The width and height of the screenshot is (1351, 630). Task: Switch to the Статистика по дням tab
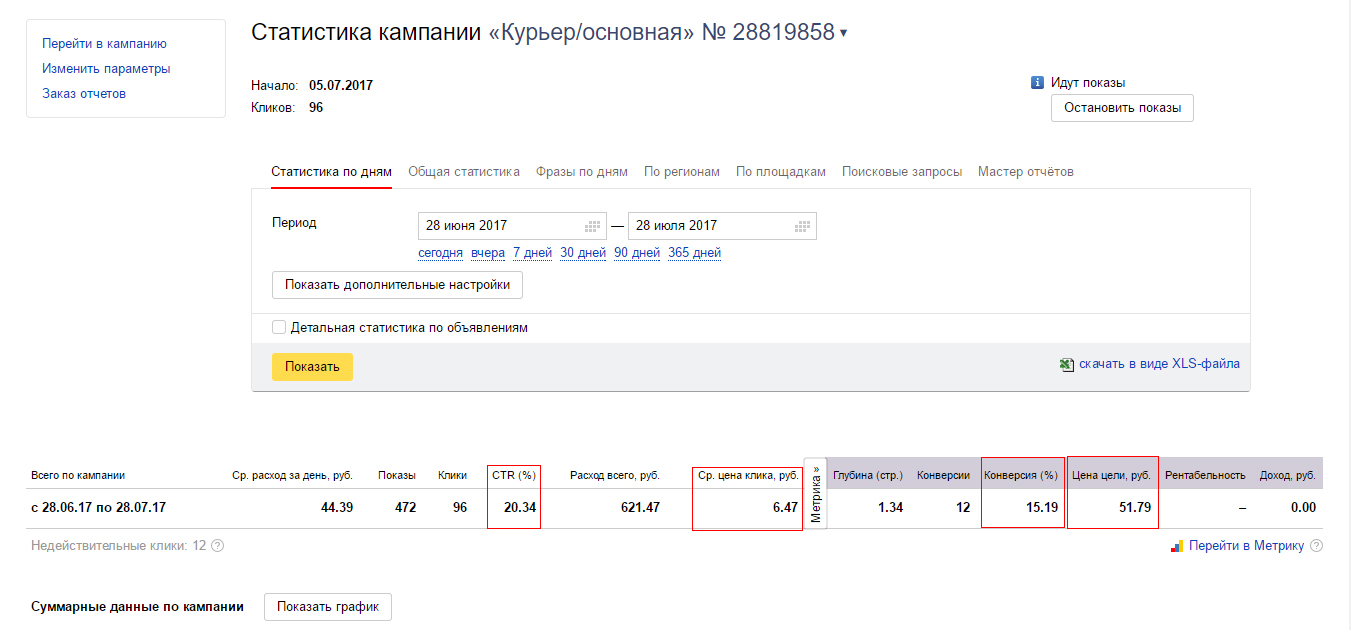click(331, 172)
